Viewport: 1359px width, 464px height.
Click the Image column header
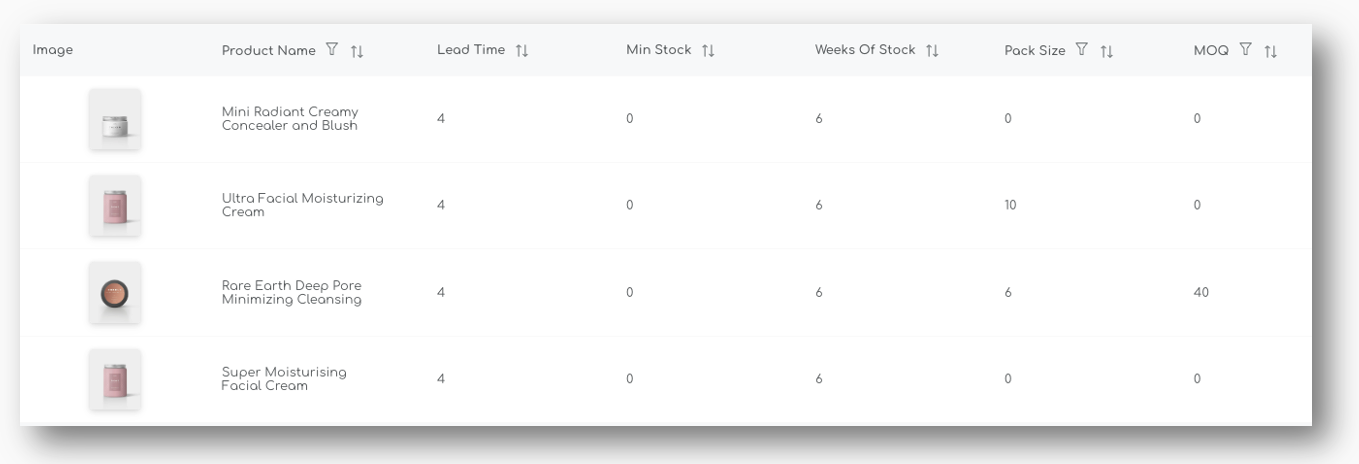pos(53,50)
